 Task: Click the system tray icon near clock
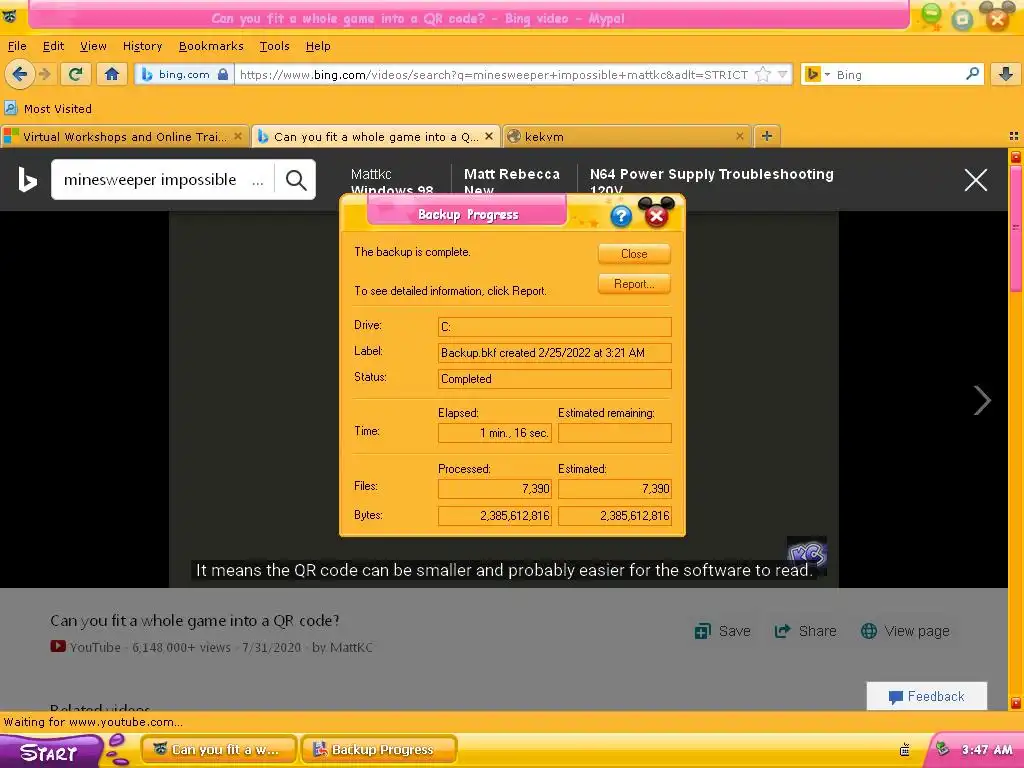942,749
